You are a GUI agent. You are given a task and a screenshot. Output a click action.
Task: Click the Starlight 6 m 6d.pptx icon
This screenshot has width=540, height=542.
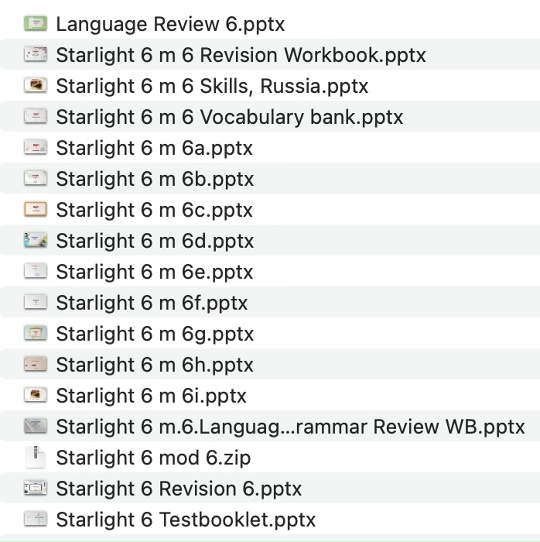(x=36, y=240)
